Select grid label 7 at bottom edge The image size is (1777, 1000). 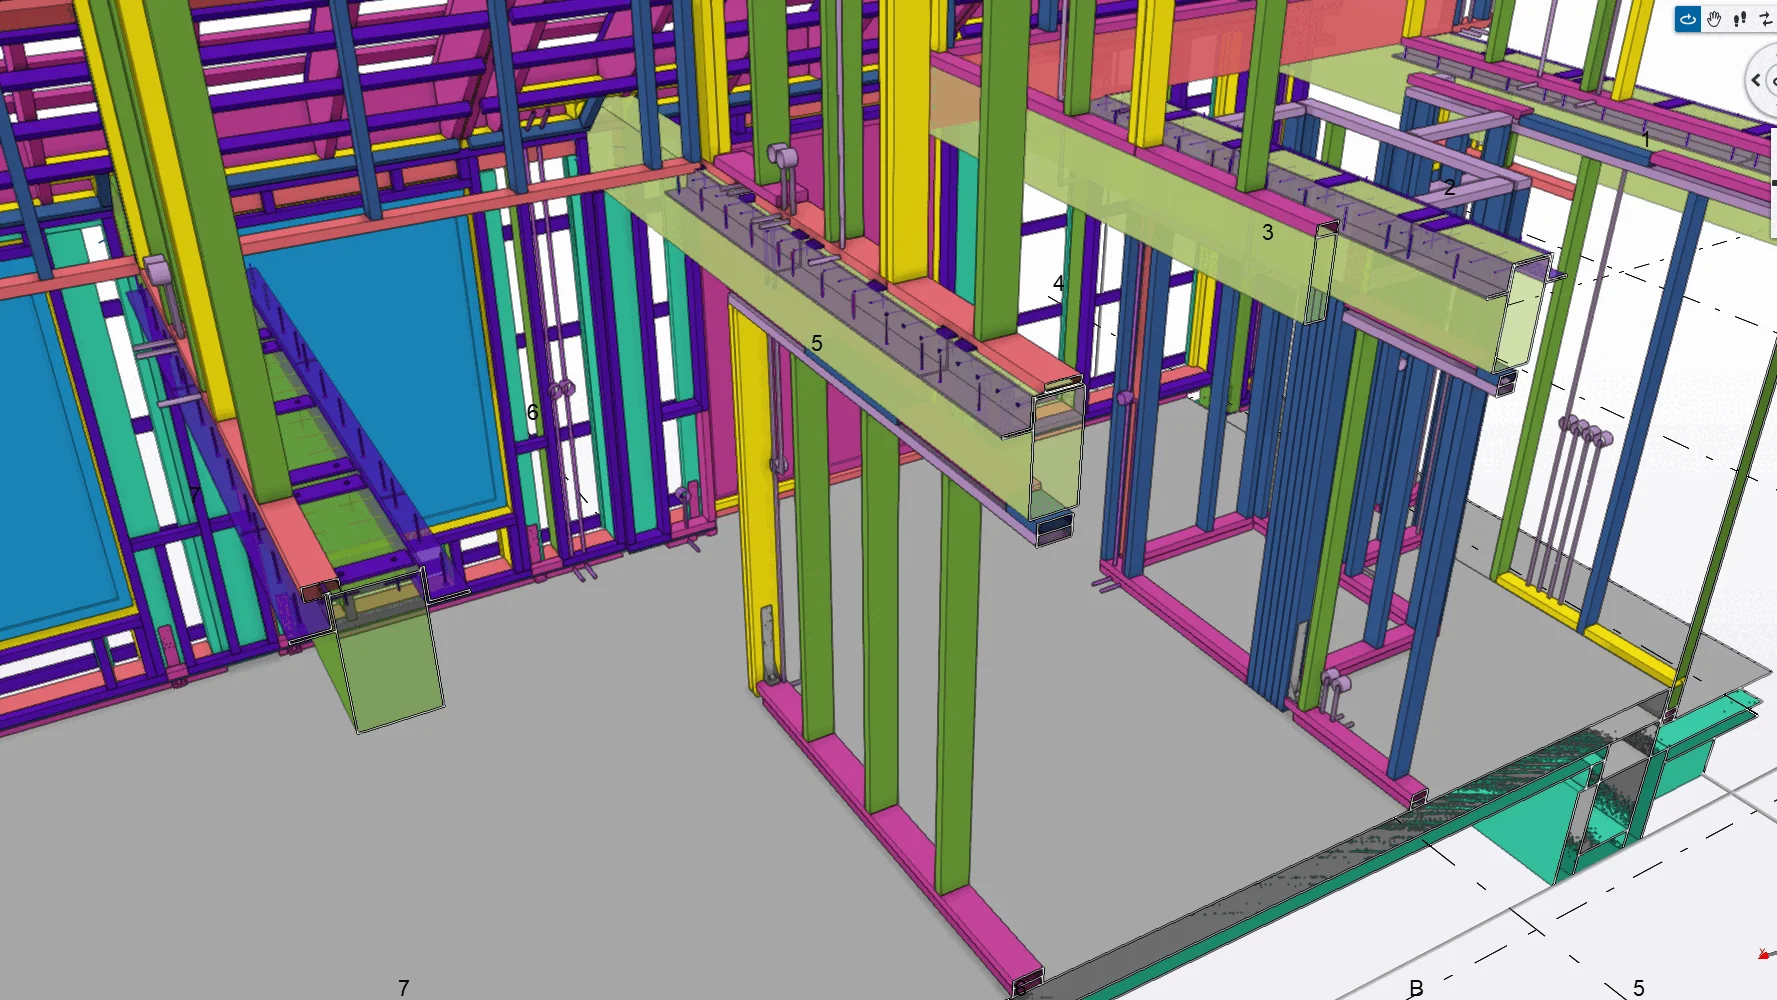pyautogui.click(x=403, y=988)
